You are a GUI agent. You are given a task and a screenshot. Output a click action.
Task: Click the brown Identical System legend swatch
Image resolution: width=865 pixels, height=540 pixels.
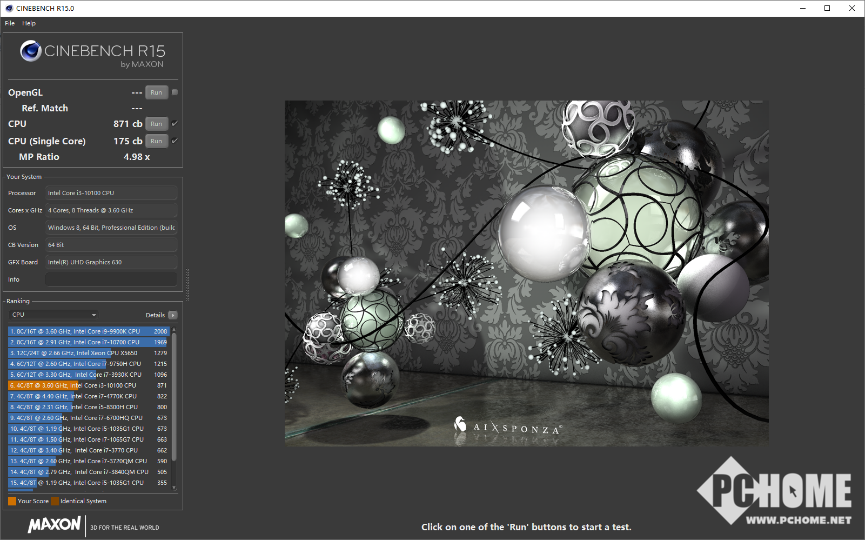pos(55,501)
